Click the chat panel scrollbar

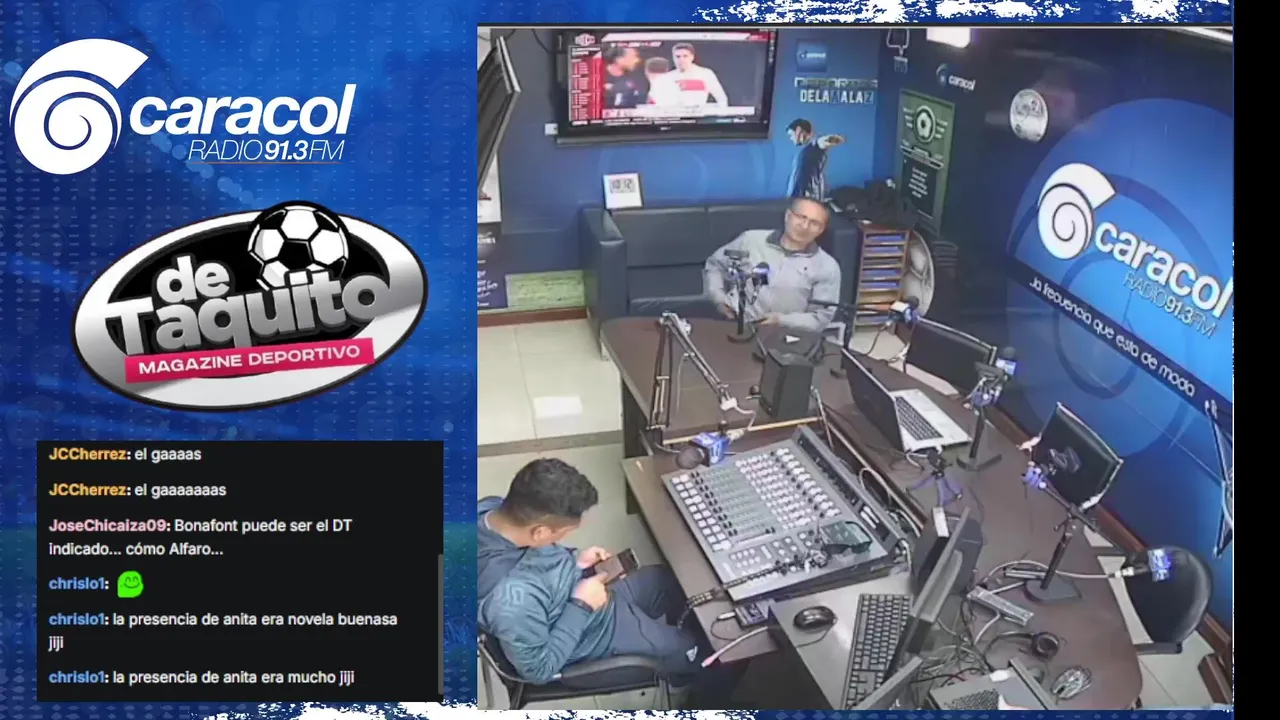tap(439, 624)
